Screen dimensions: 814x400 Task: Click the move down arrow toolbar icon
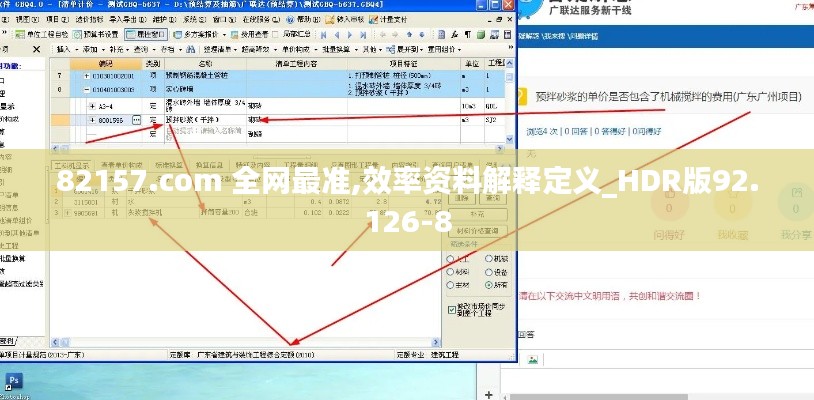tap(422, 35)
